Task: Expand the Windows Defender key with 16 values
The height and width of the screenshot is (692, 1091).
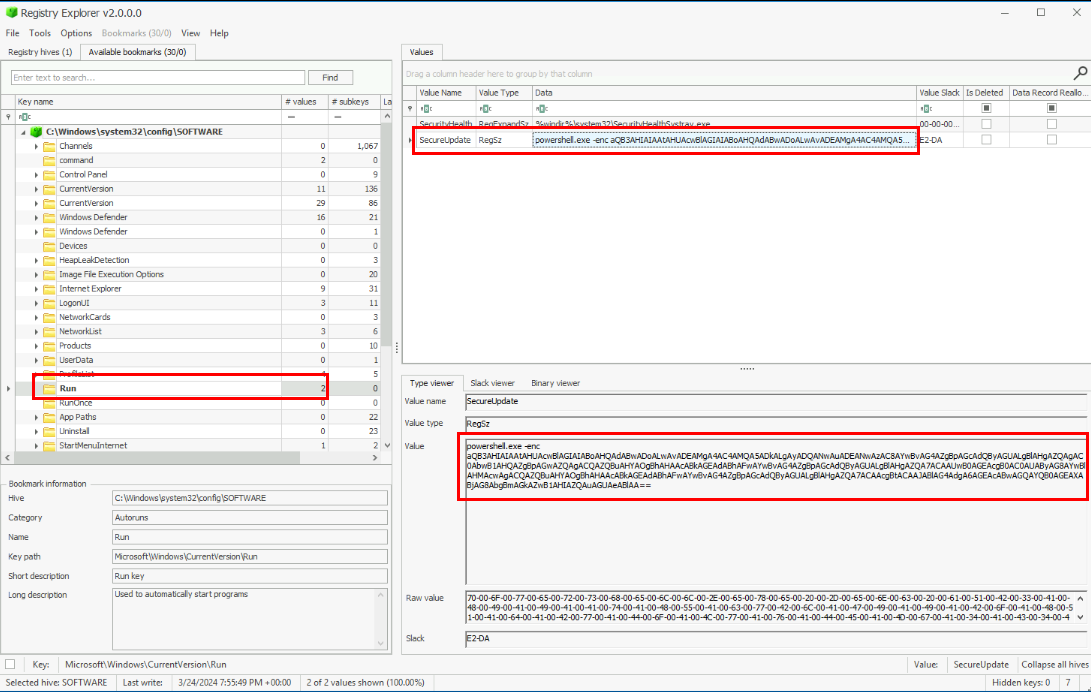Action: (35, 217)
